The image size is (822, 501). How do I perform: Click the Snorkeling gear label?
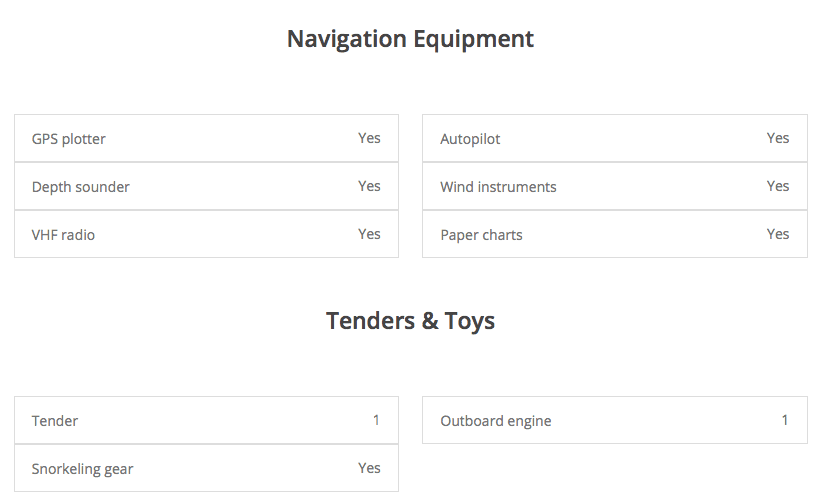(82, 469)
